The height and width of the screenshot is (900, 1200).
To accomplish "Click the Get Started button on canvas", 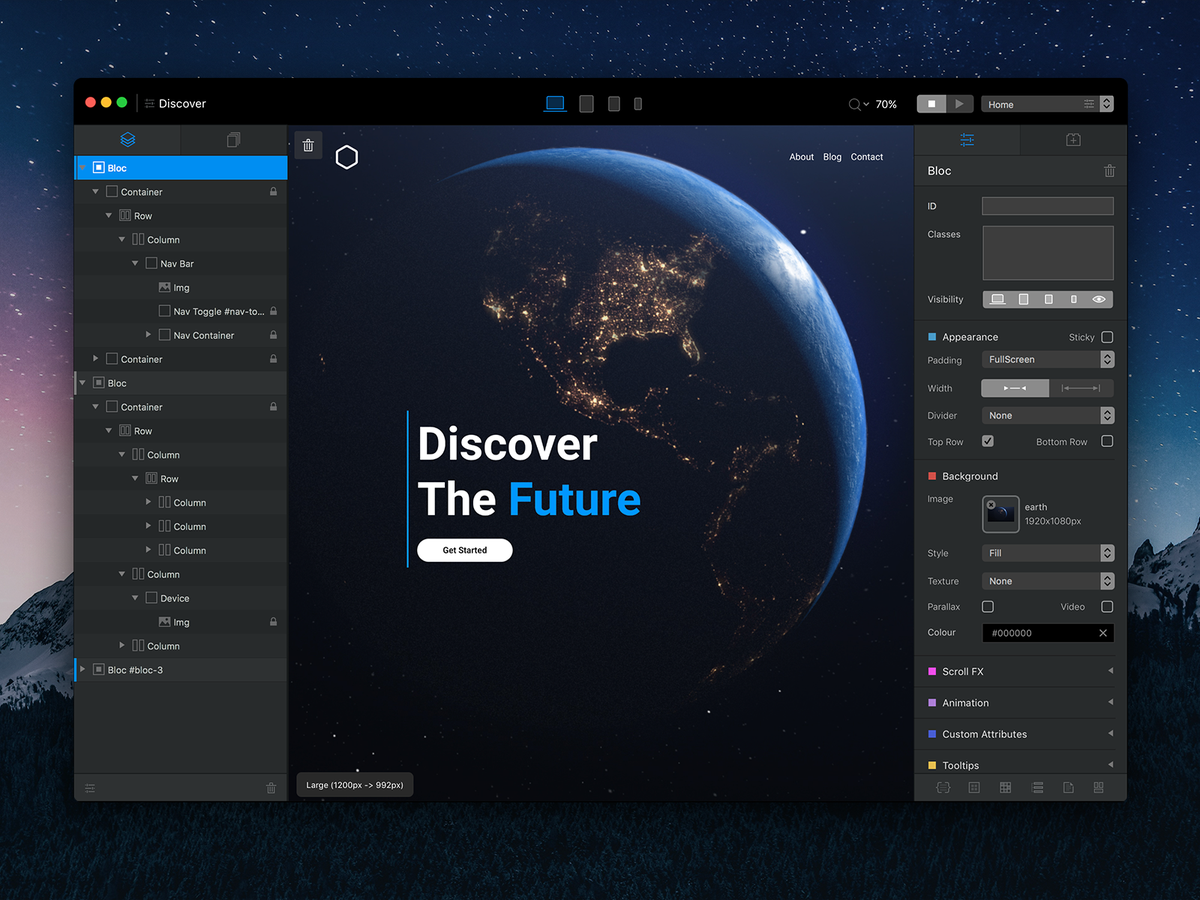I will [x=465, y=550].
